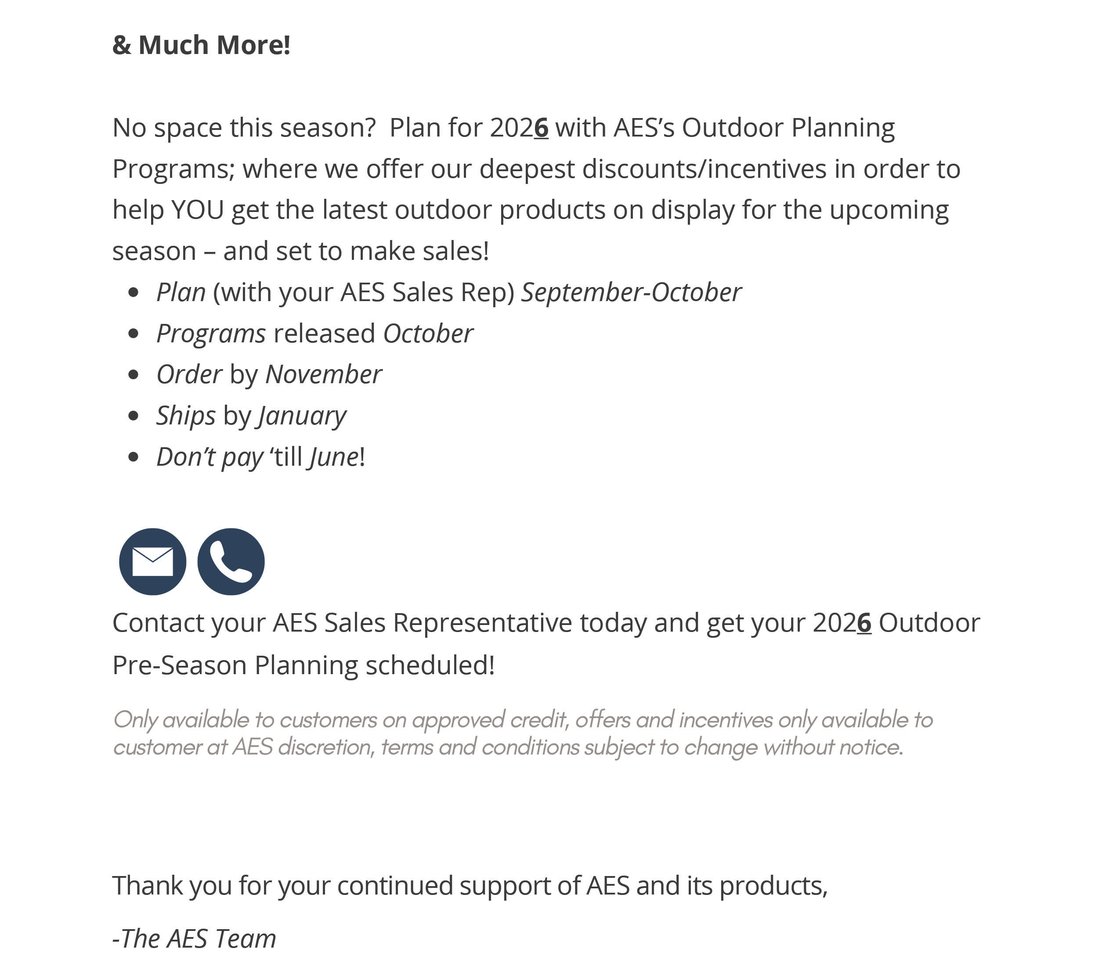Click 'Ships' in the fourth bullet

186,415
